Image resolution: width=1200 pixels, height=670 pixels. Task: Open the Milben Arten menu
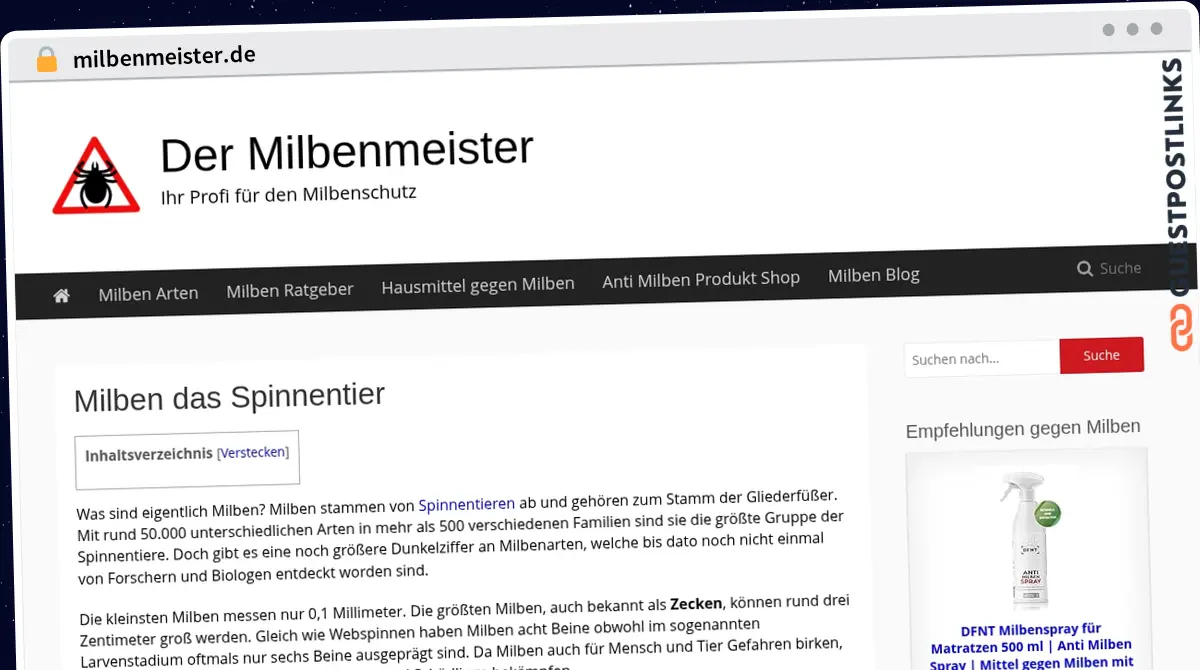pos(148,293)
